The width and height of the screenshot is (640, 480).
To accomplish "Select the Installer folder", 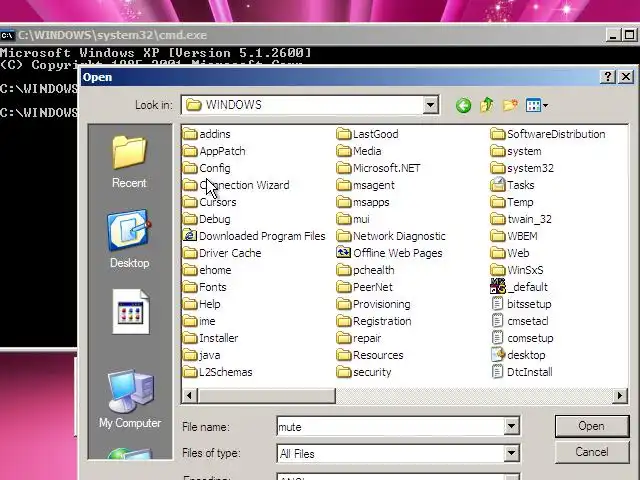I will [211, 338].
